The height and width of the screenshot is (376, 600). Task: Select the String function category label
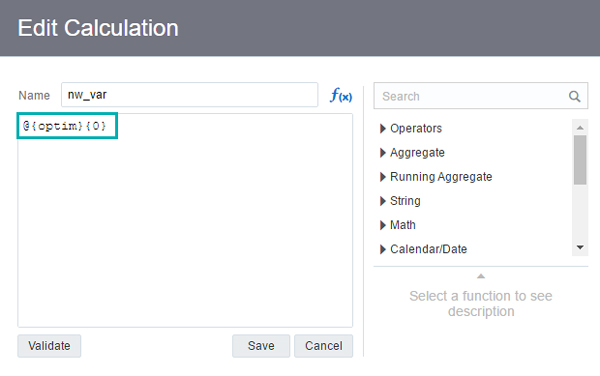[x=405, y=201]
